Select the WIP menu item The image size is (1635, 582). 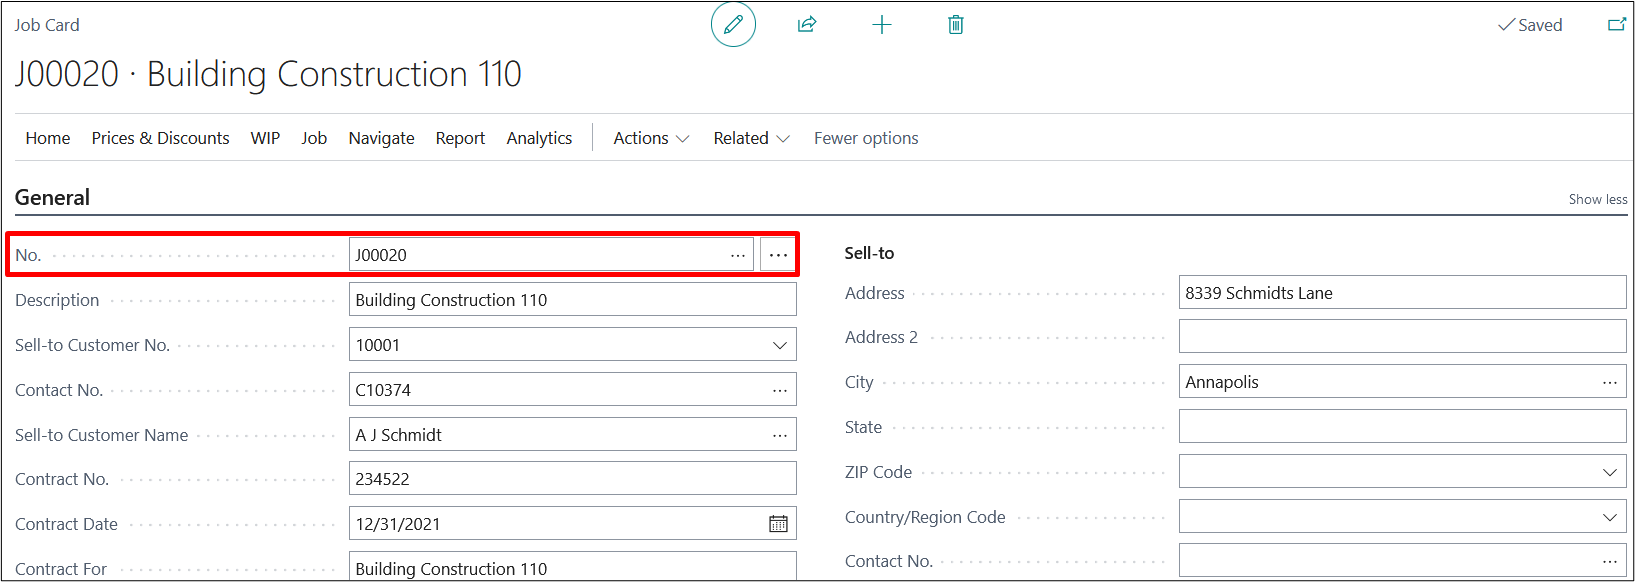[265, 138]
